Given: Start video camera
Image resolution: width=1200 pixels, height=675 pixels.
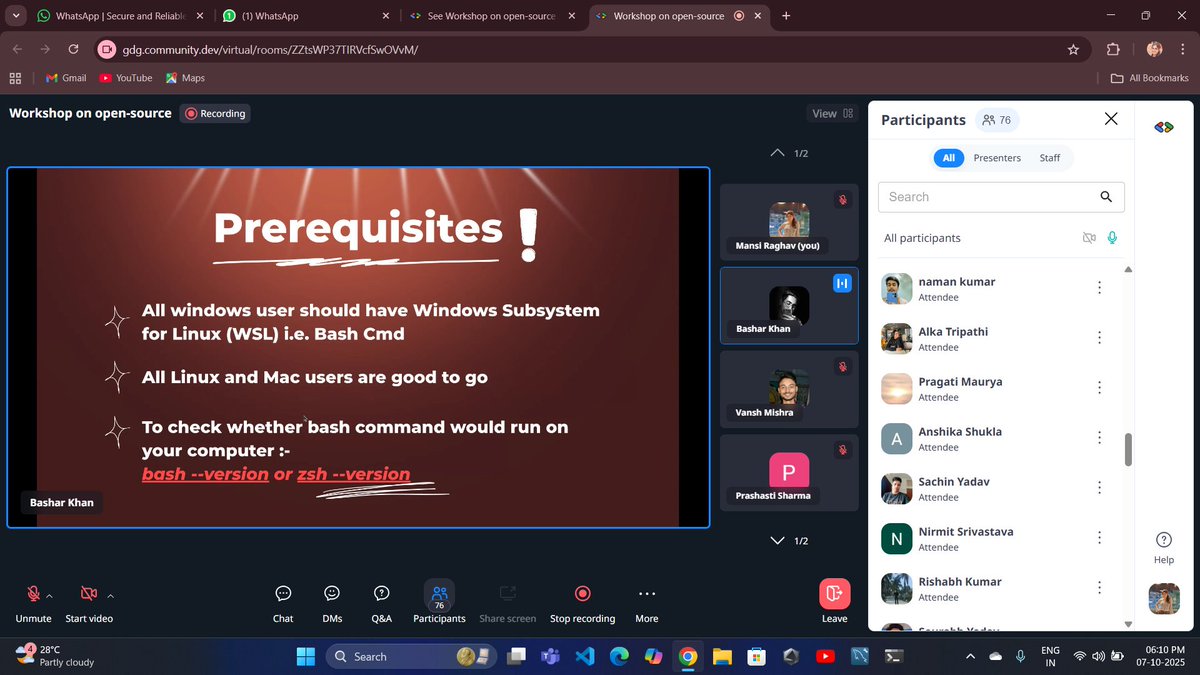Looking at the screenshot, I should pyautogui.click(x=89, y=603).
